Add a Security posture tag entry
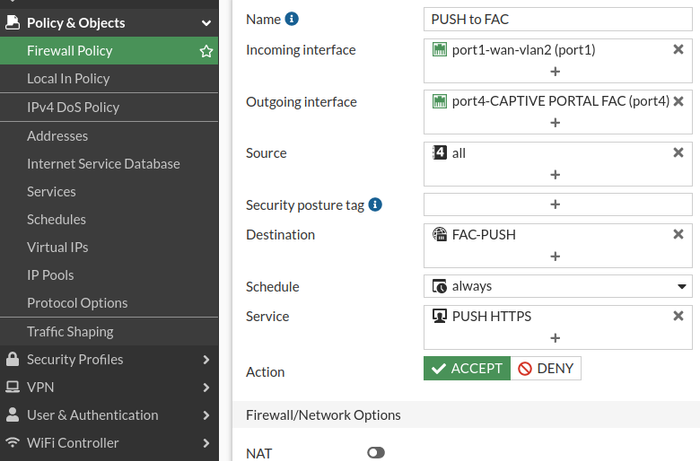700x461 pixels. tap(556, 204)
